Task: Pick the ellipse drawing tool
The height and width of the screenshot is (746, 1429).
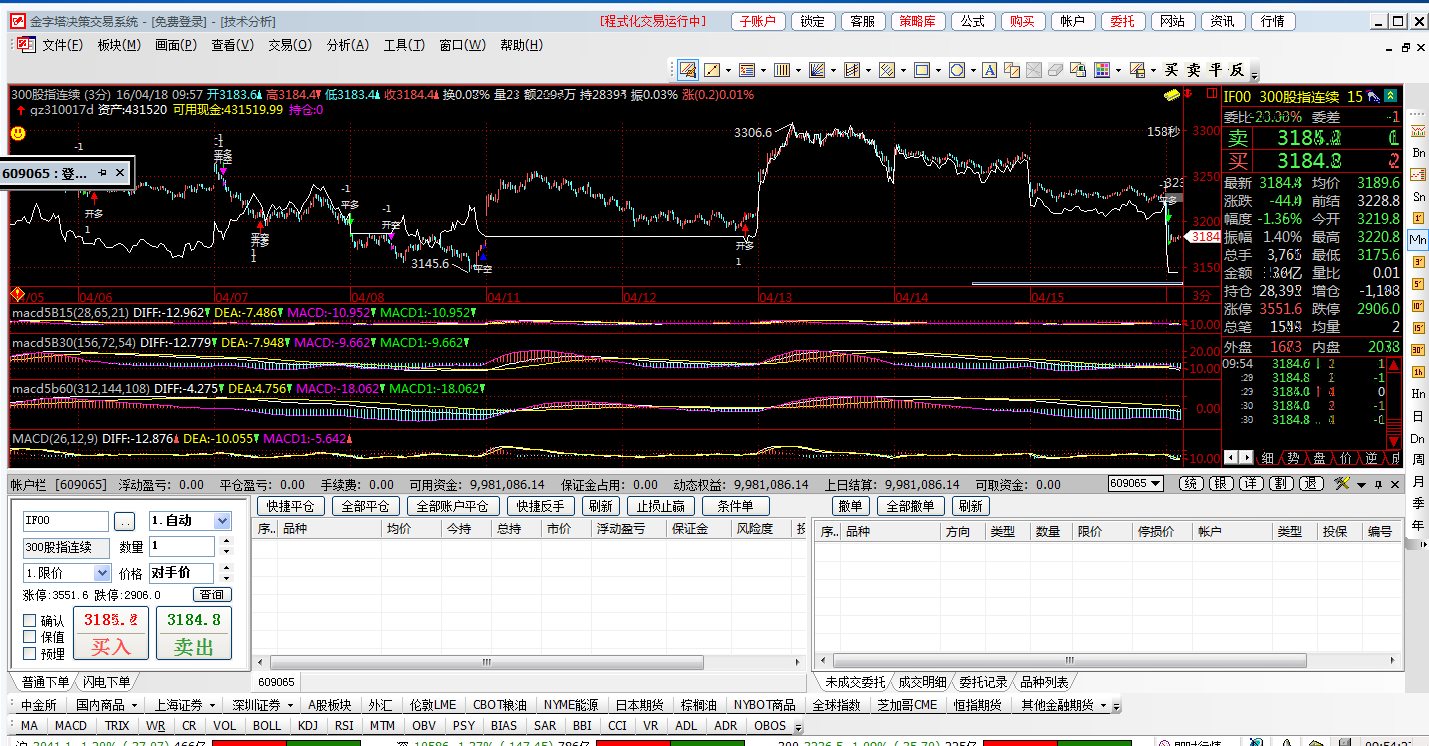Action: 957,70
